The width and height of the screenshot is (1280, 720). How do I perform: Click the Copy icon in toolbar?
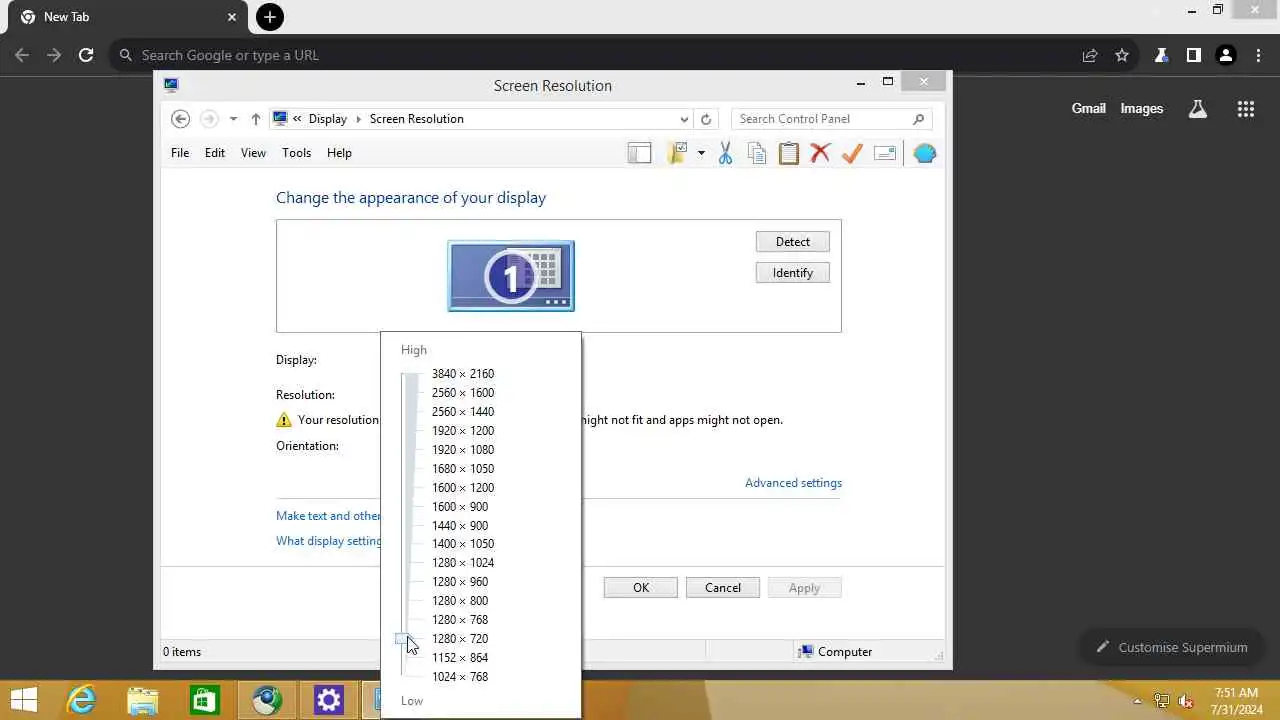(x=757, y=153)
